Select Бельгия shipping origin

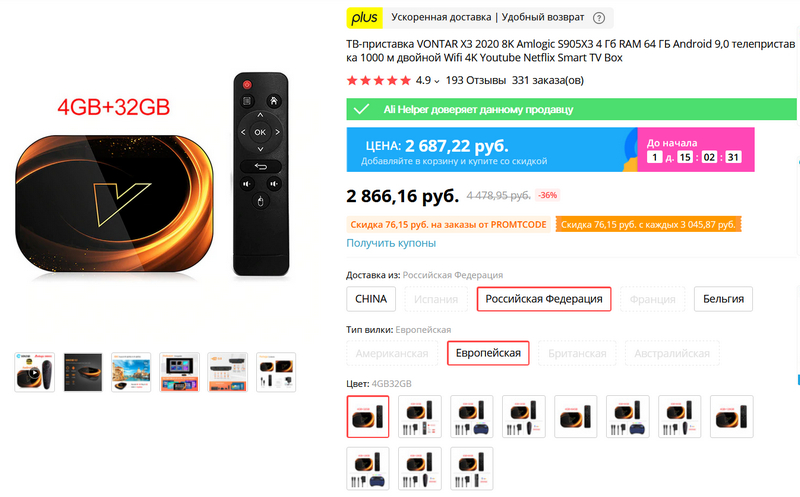pos(723,299)
